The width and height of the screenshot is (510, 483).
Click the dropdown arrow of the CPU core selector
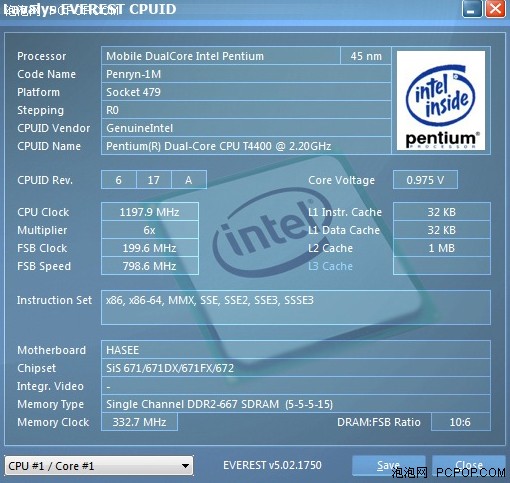(x=185, y=466)
